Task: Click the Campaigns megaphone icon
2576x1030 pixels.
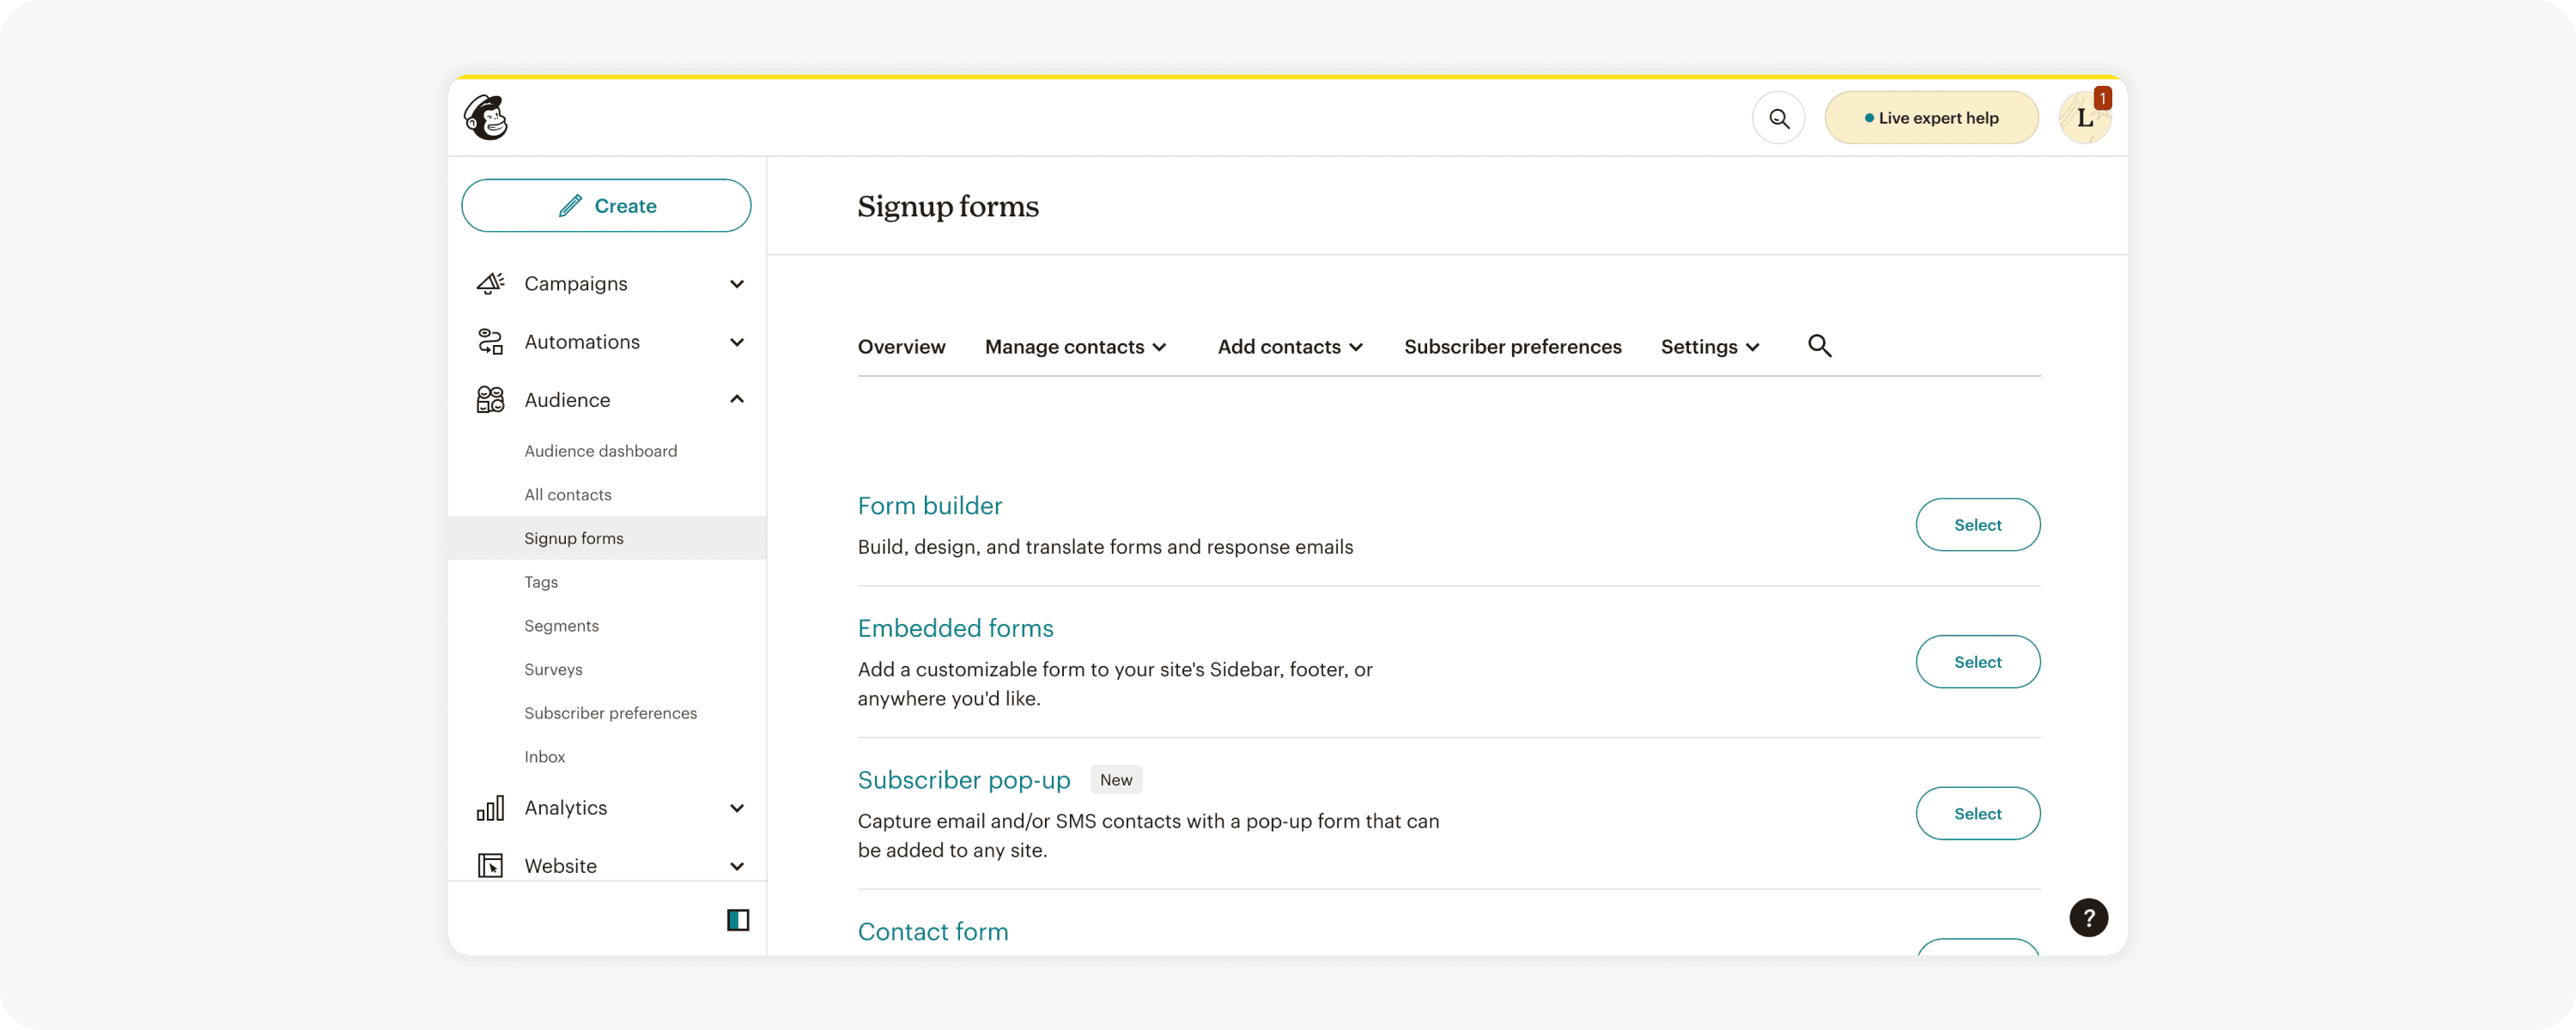Action: tap(490, 284)
